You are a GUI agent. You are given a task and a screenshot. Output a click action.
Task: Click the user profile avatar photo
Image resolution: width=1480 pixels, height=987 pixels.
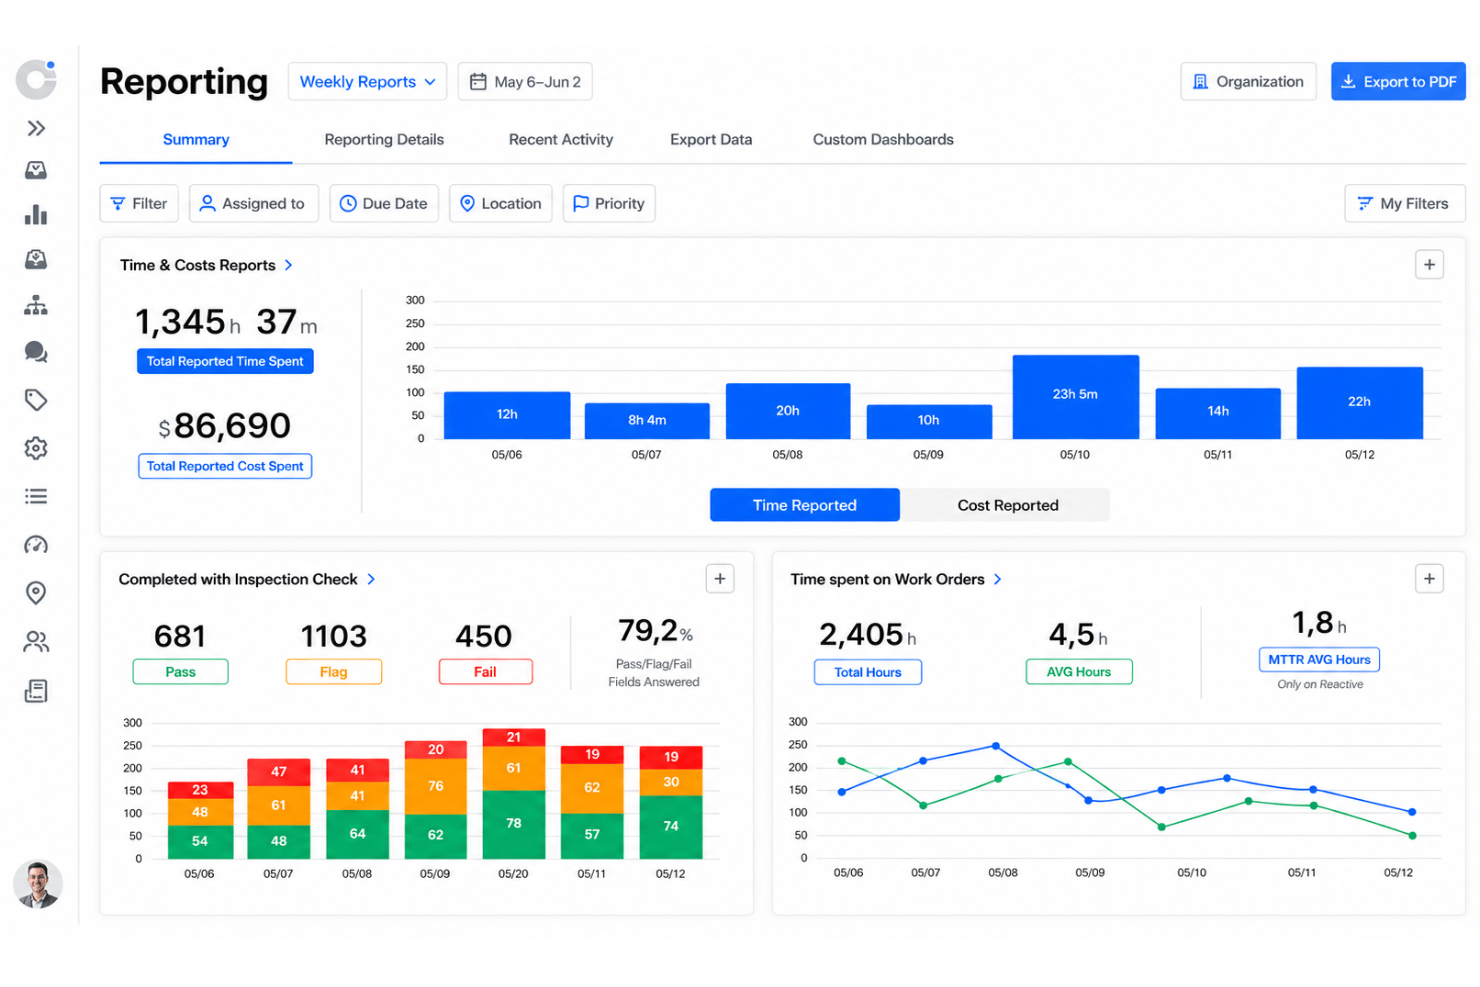[38, 884]
